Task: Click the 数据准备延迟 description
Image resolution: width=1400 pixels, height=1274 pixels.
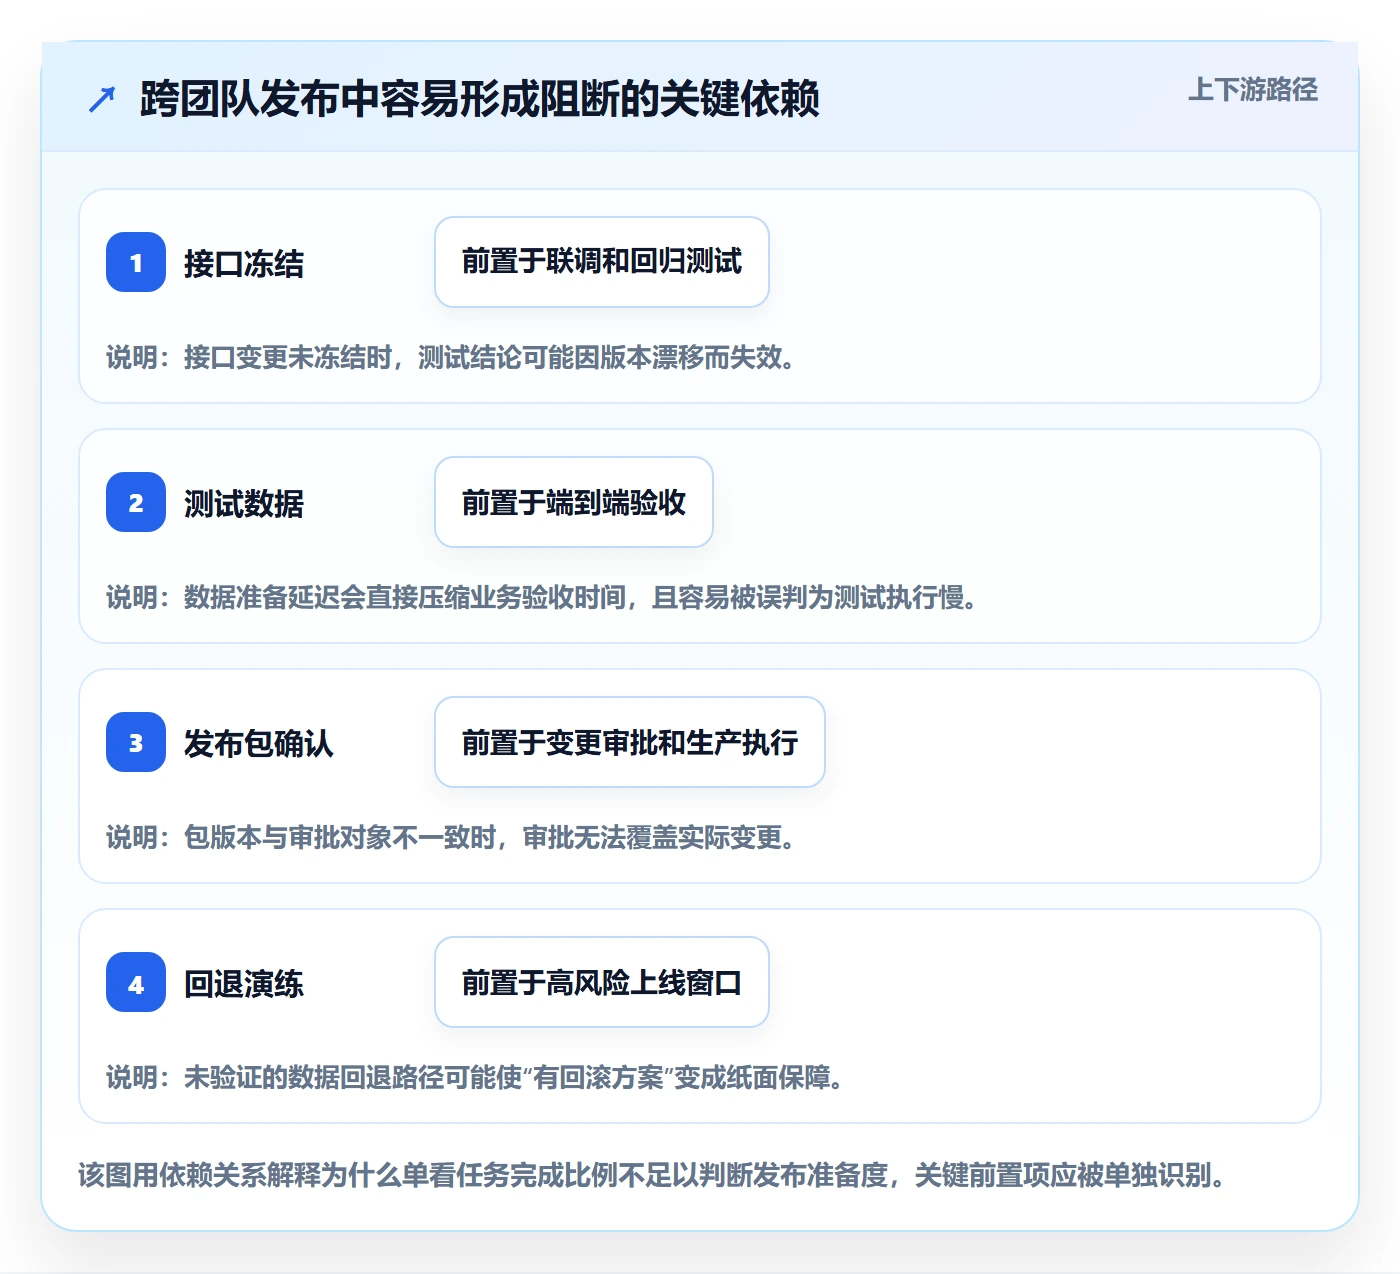Action: tap(542, 598)
